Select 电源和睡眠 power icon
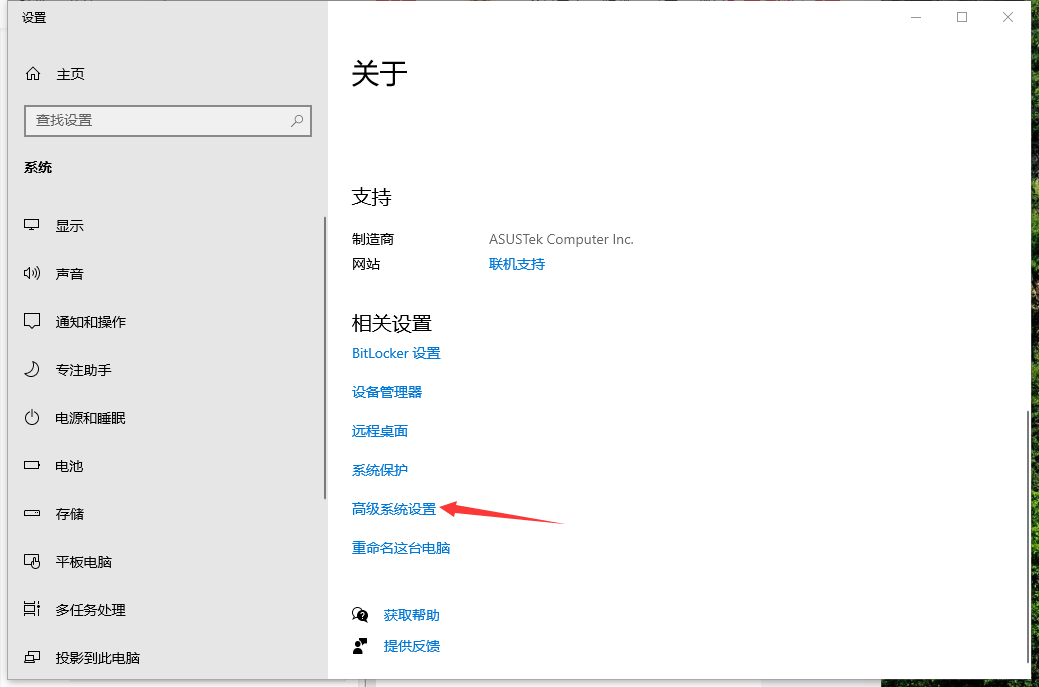This screenshot has height=687, width=1039. coord(33,417)
